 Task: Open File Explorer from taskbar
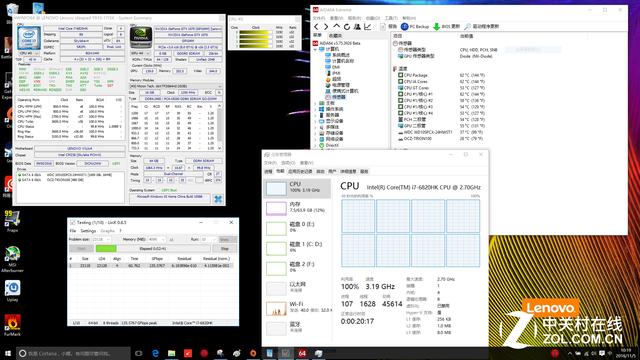171,353
